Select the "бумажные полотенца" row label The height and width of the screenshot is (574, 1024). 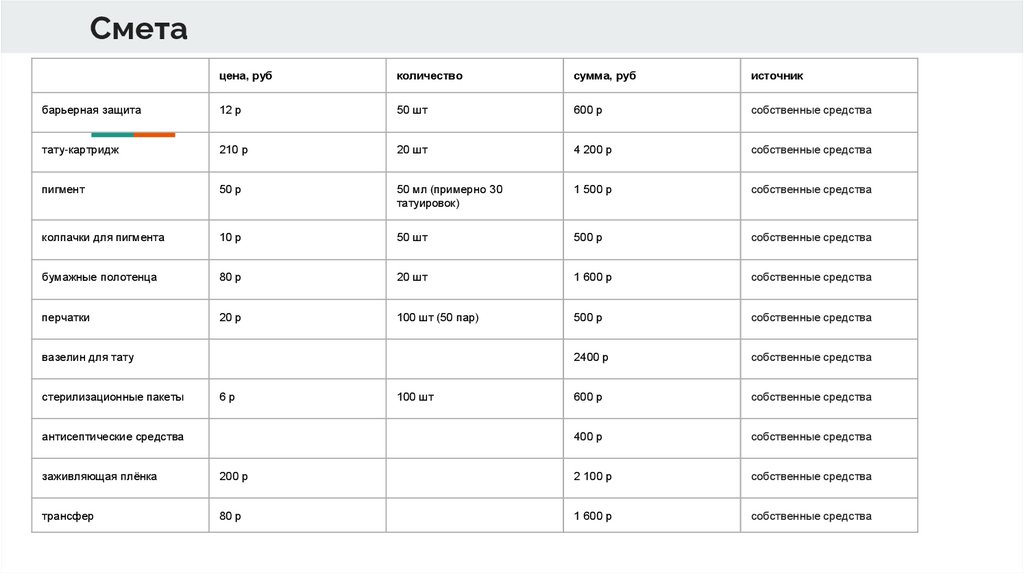tap(99, 277)
